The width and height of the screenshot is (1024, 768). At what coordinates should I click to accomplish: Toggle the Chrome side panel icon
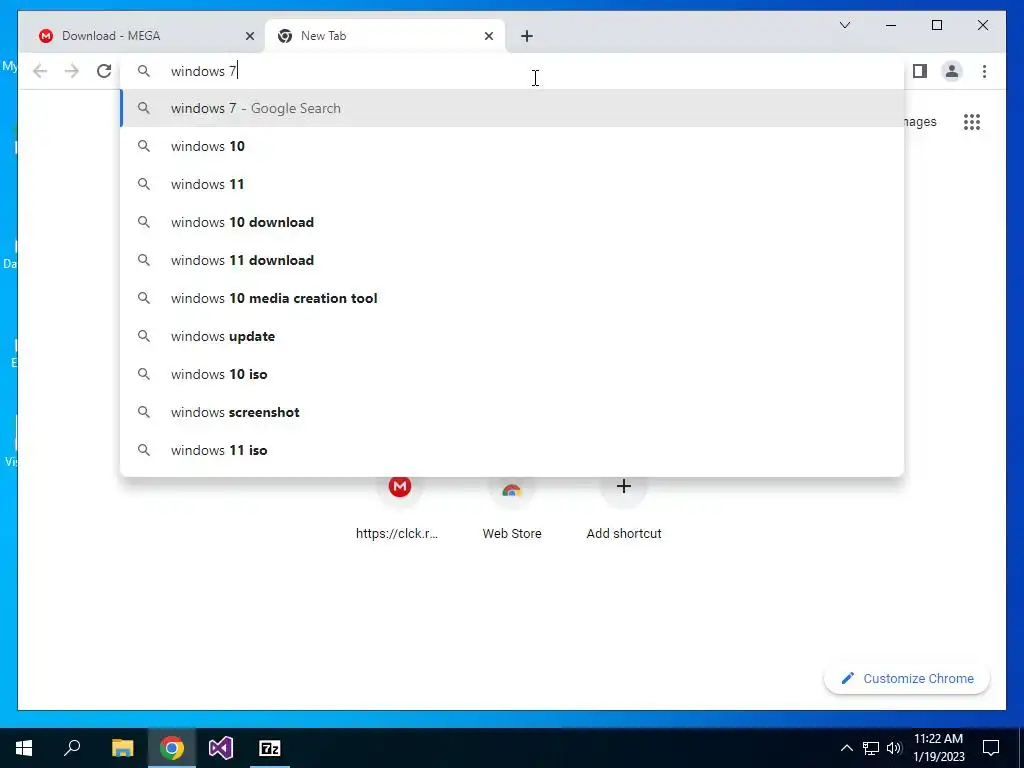tap(920, 71)
